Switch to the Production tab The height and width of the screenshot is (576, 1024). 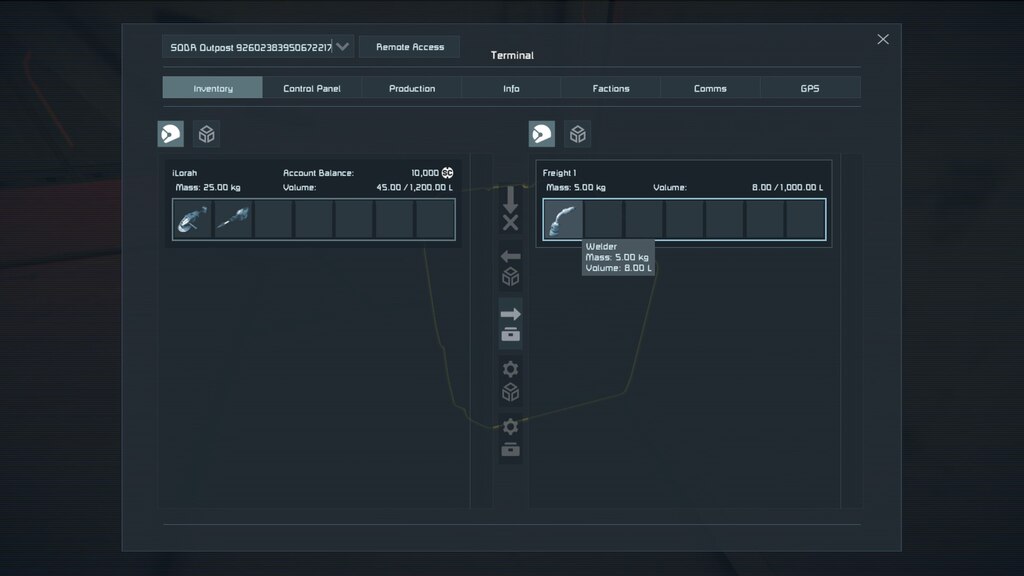point(412,88)
